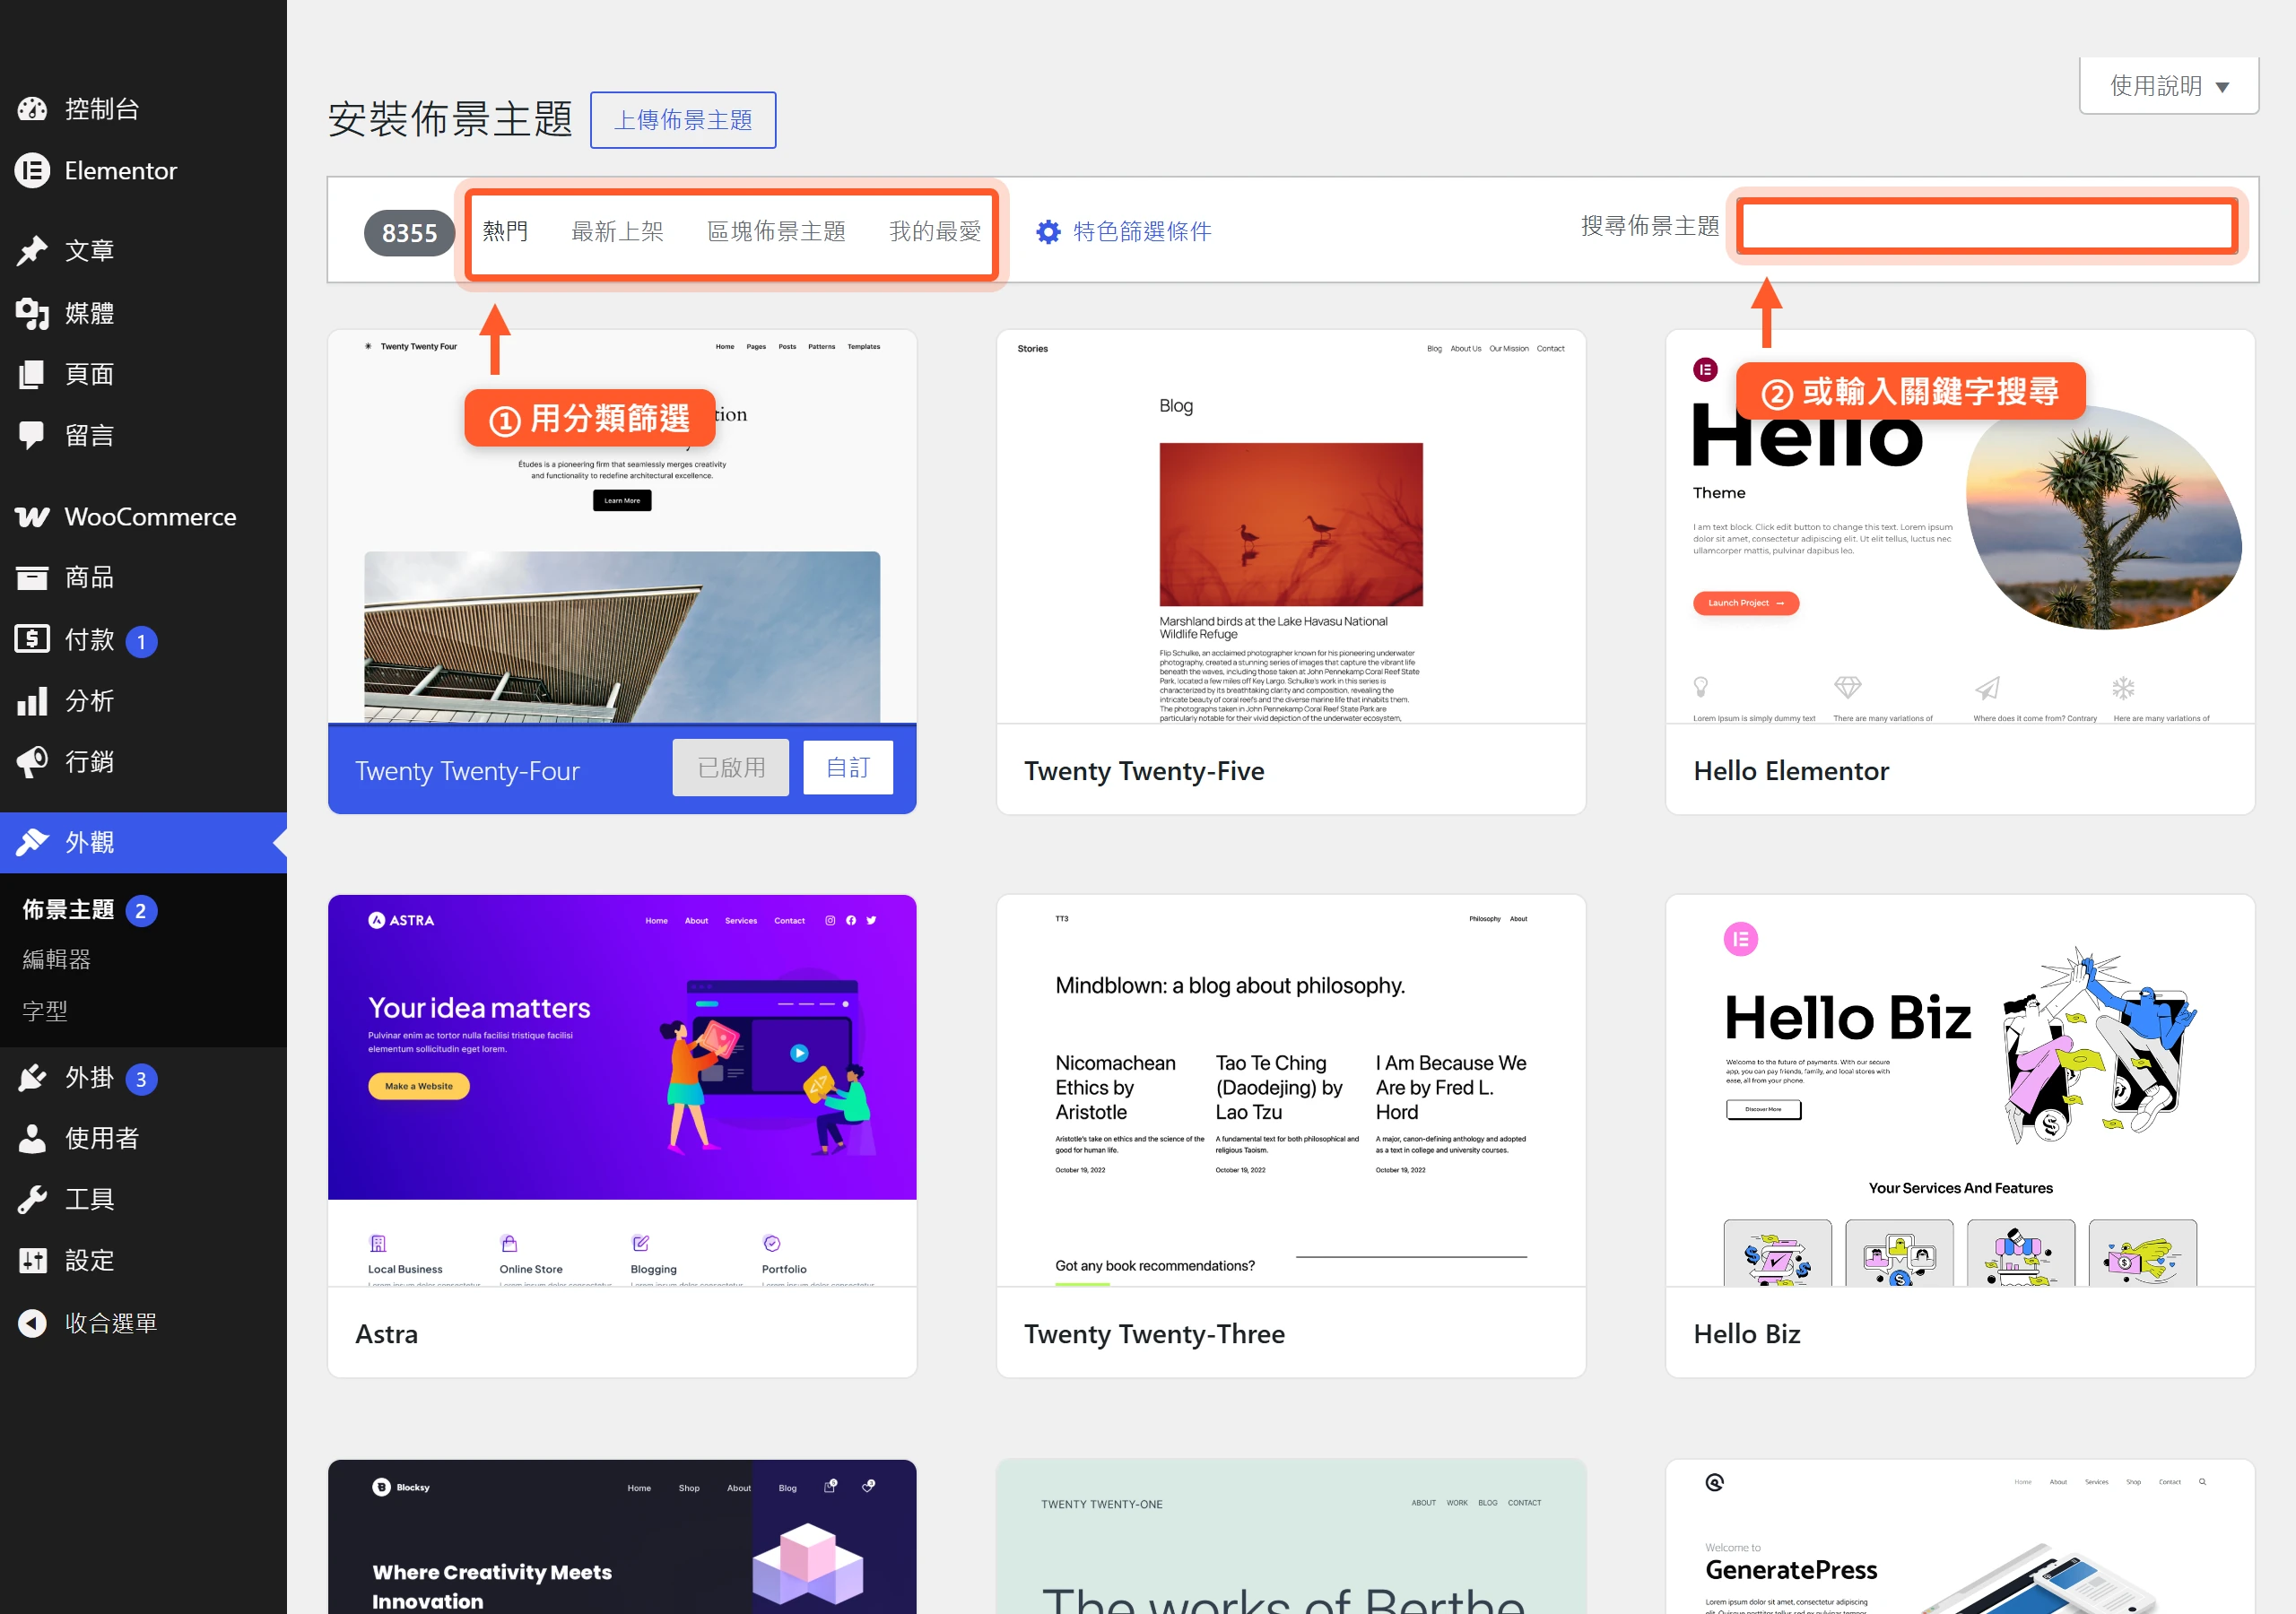Select the 最新上架 tab
This screenshot has height=1614, width=2296.
point(617,232)
